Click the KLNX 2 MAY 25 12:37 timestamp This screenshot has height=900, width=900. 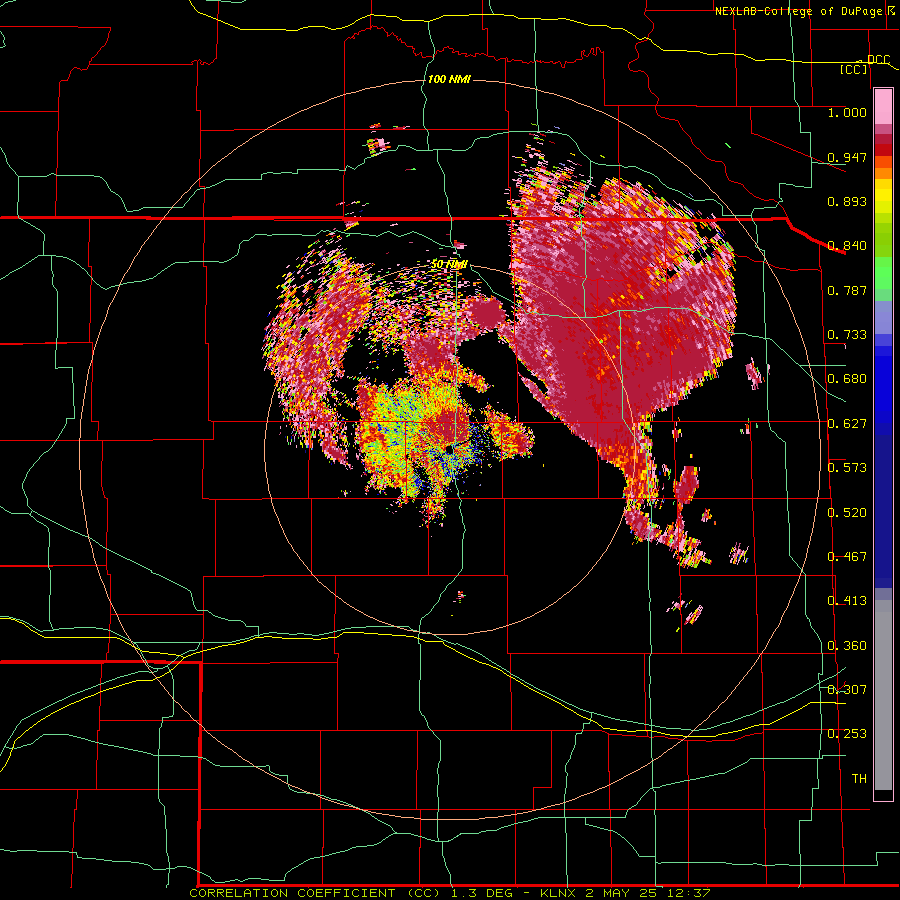(625, 893)
